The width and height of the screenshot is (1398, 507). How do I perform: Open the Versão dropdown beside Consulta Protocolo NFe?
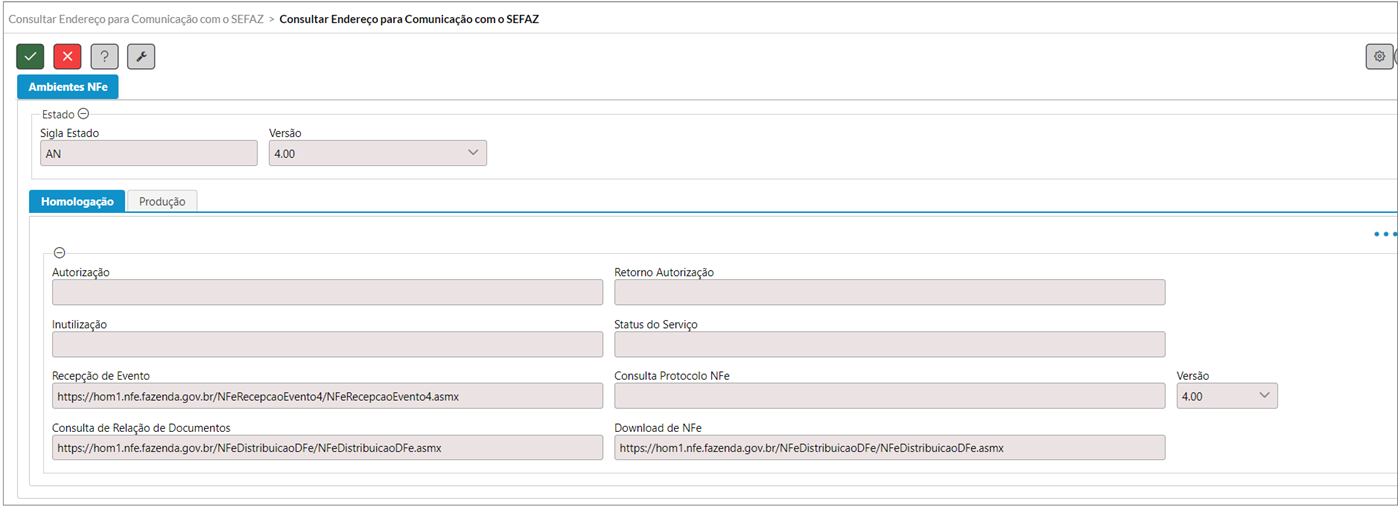tap(1227, 396)
